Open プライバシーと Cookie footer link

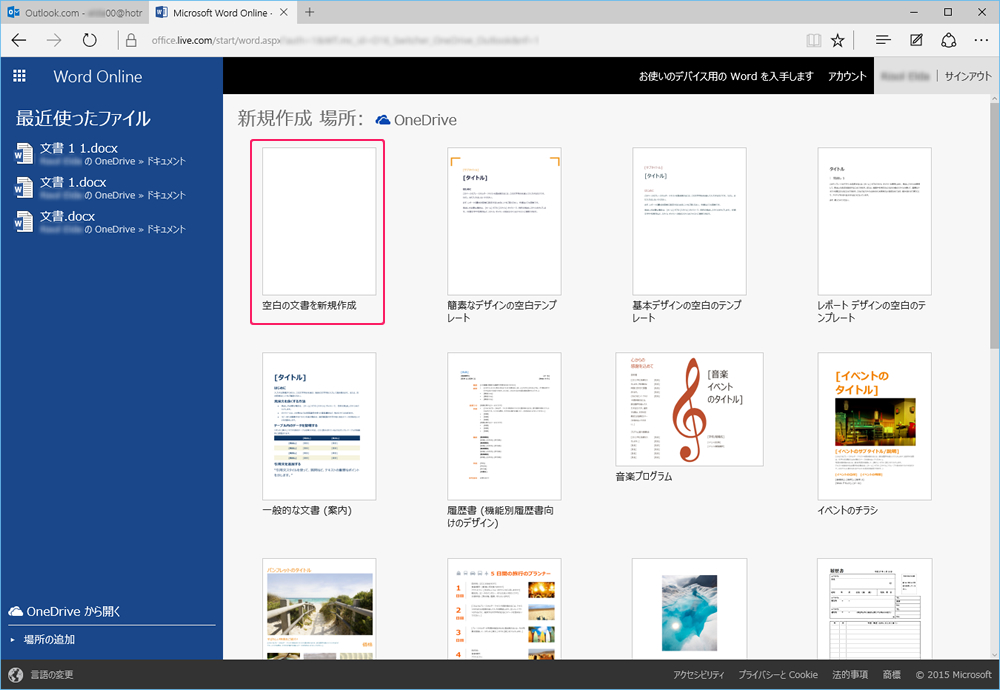point(777,675)
